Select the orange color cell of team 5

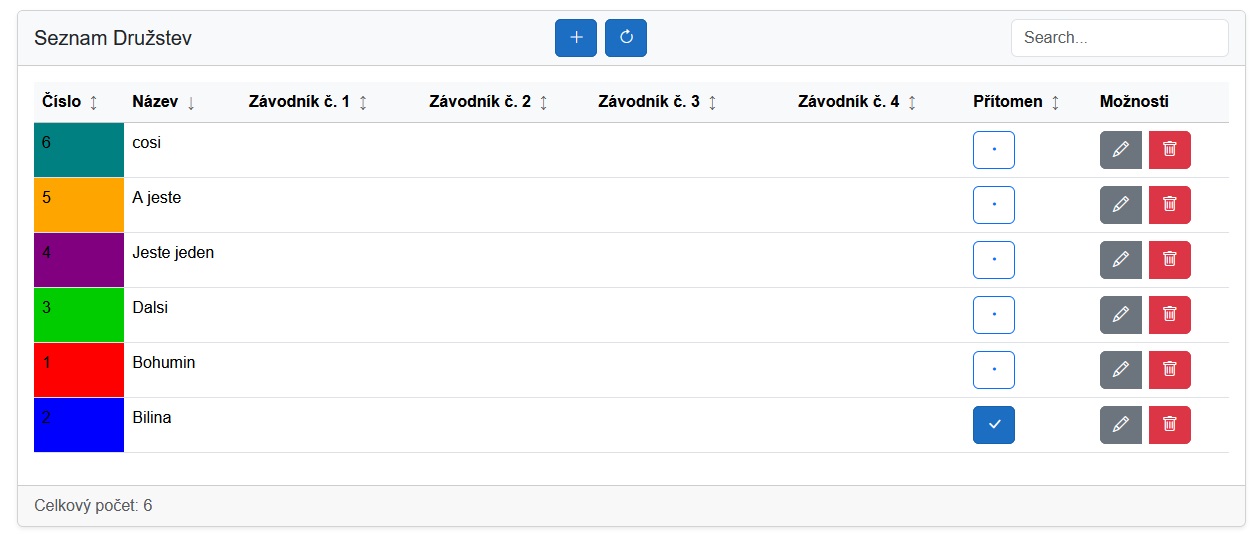[x=79, y=205]
